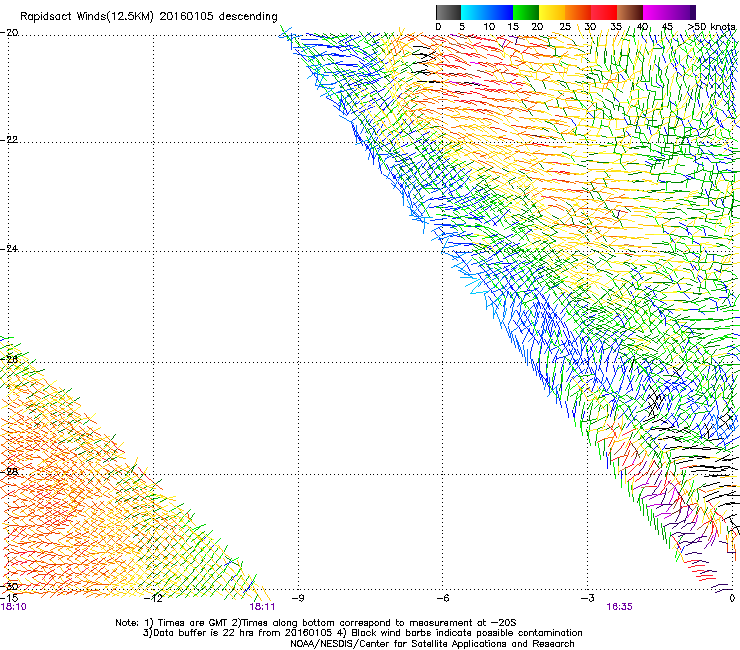Click the -9 longitude axis label
Image resolution: width=740 pixels, height=650 pixels.
click(298, 598)
